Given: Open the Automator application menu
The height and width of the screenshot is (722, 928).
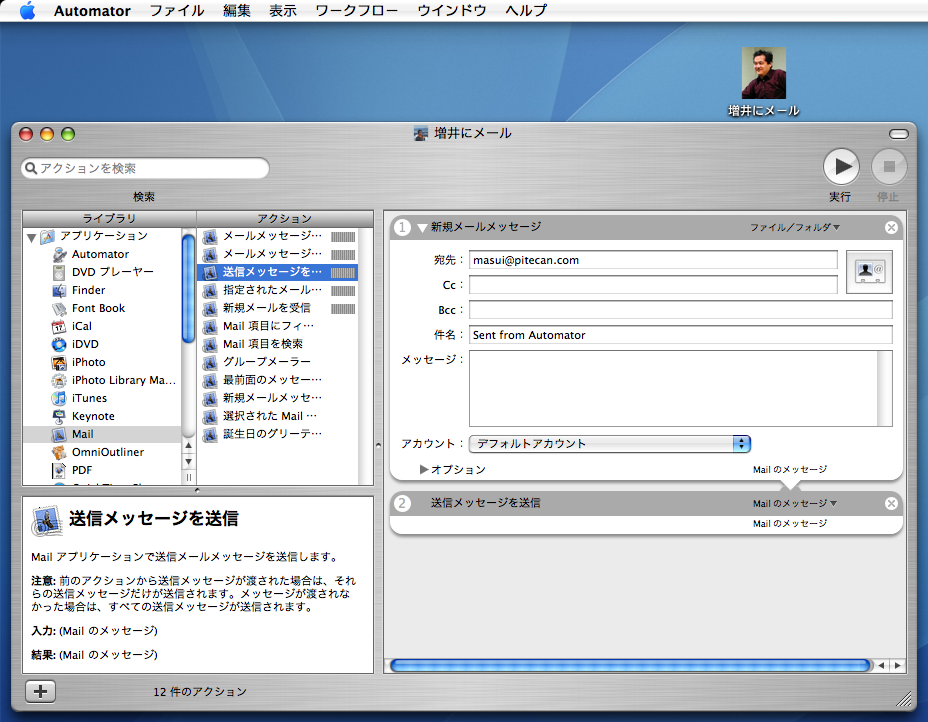Looking at the screenshot, I should click(92, 11).
